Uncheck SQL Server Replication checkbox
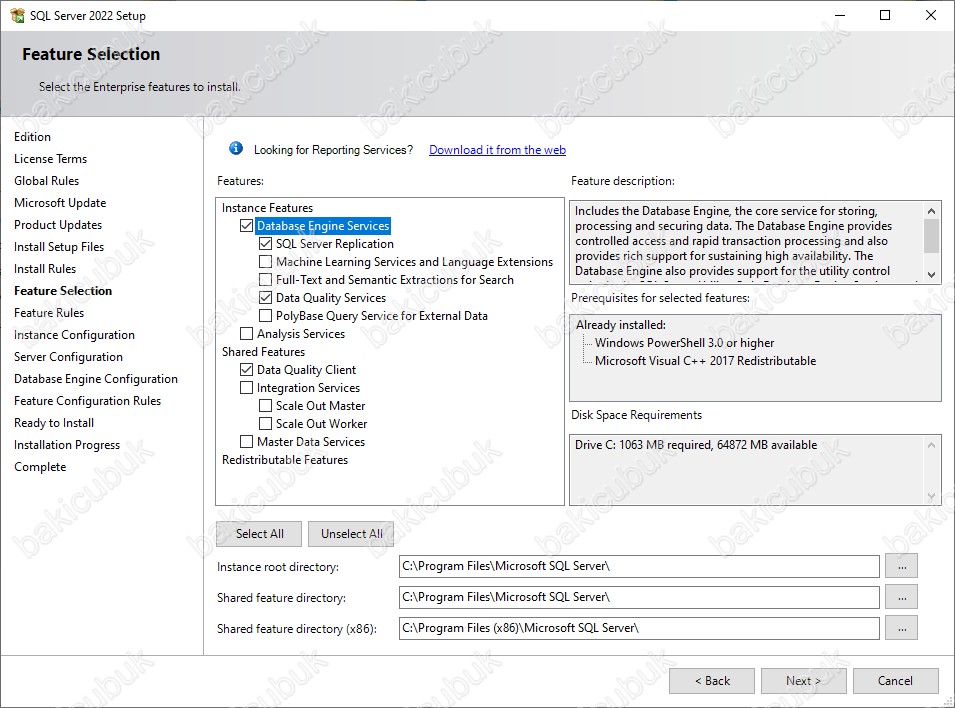 266,244
